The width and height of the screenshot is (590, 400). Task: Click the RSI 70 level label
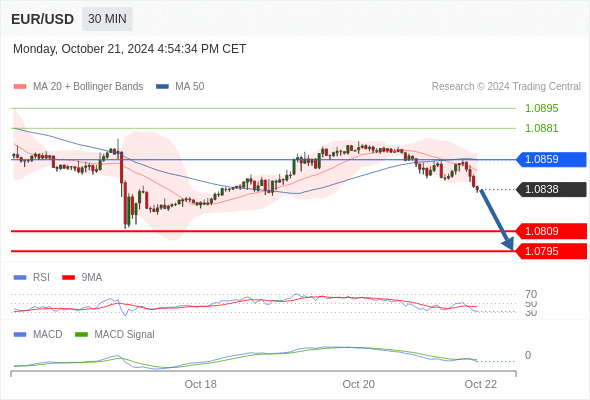(531, 294)
